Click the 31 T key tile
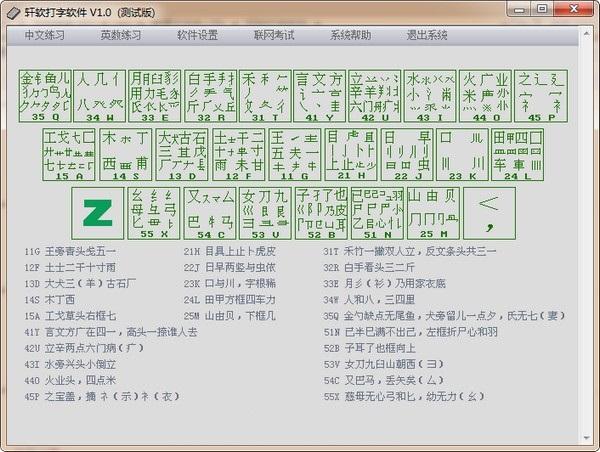600x452 pixels. click(x=265, y=96)
